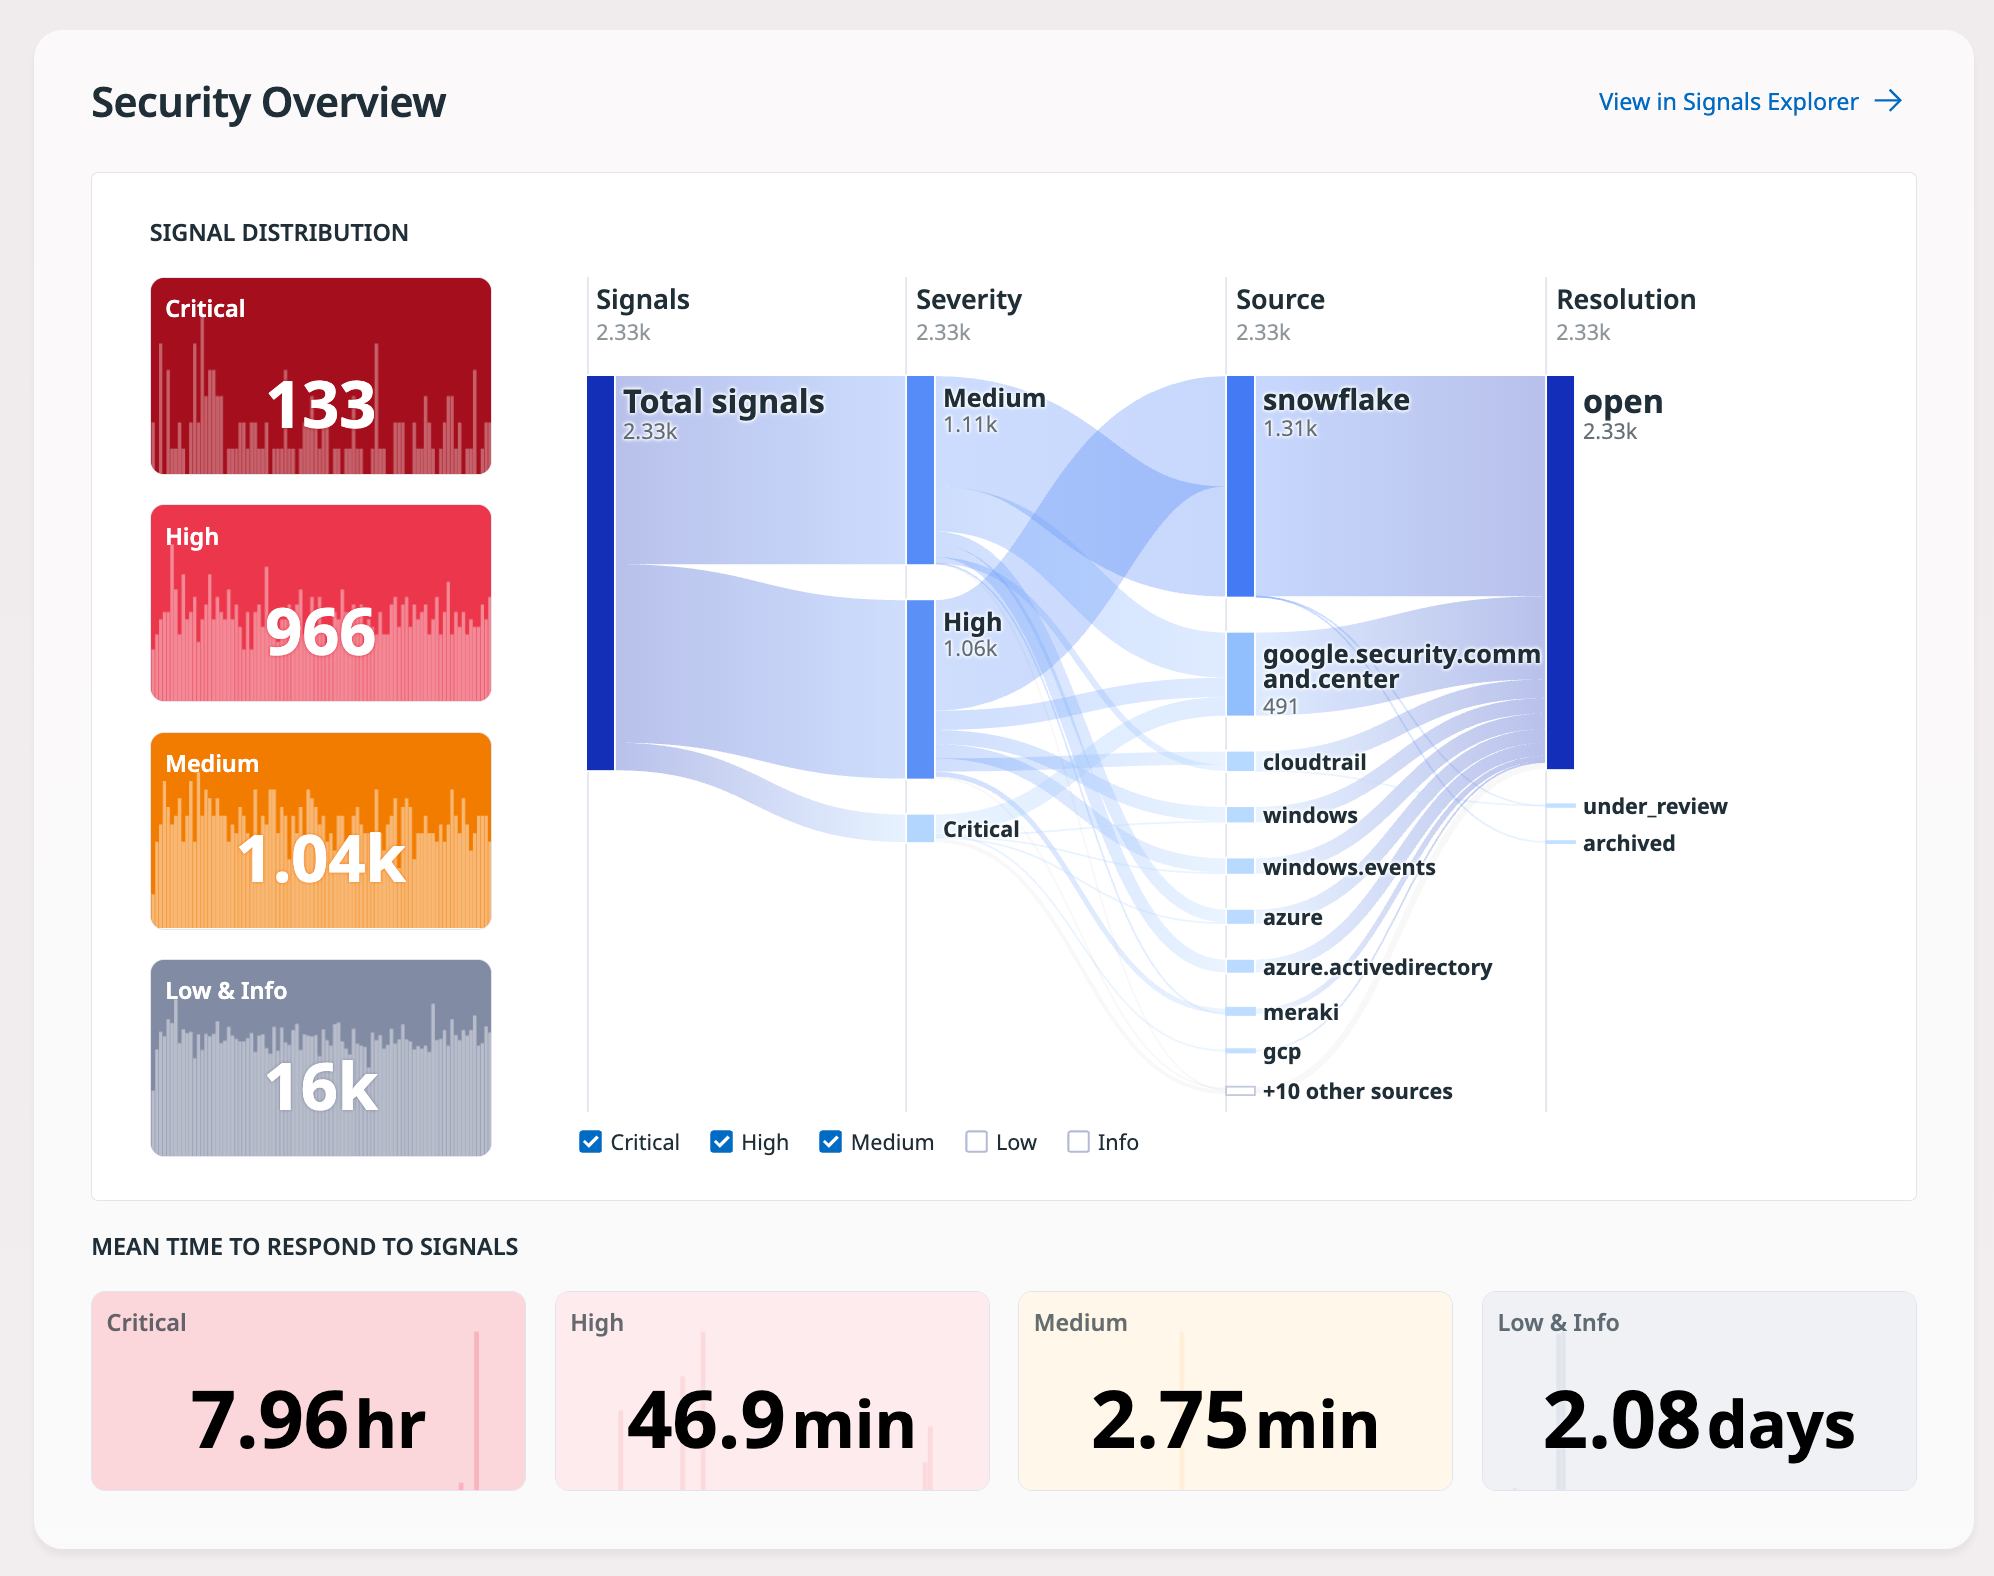Select the Medium 1.04k signals tile

point(321,831)
